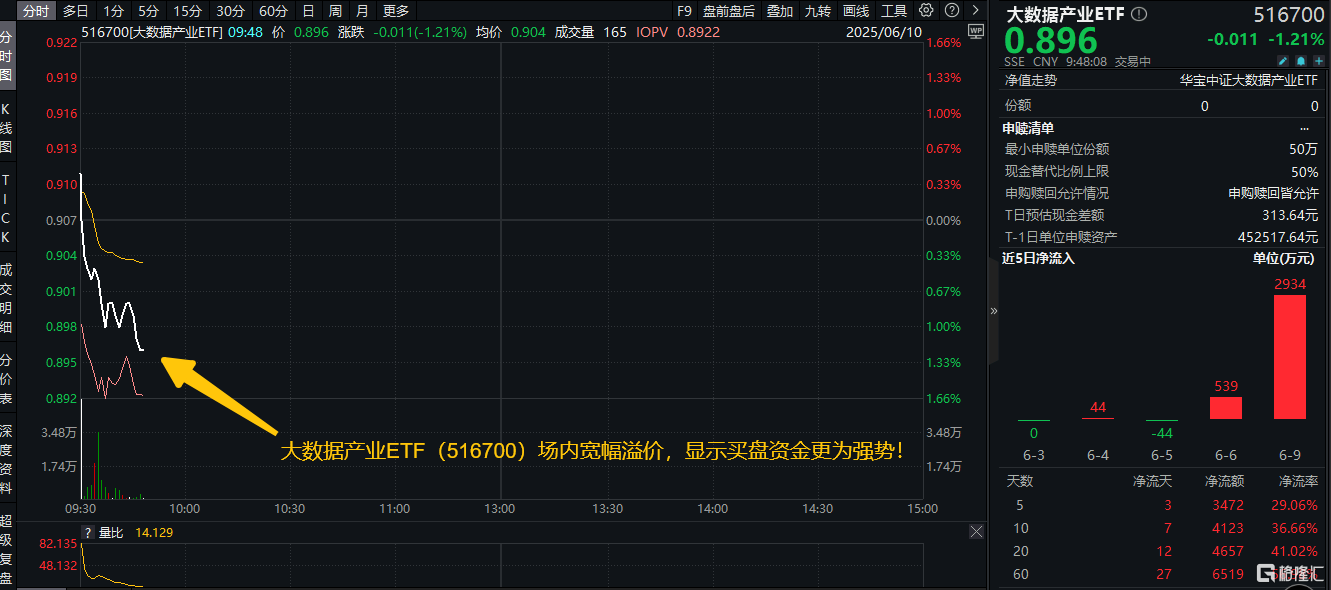Image resolution: width=1331 pixels, height=590 pixels.
Task: Open the 工具 tools menu
Action: tap(894, 11)
